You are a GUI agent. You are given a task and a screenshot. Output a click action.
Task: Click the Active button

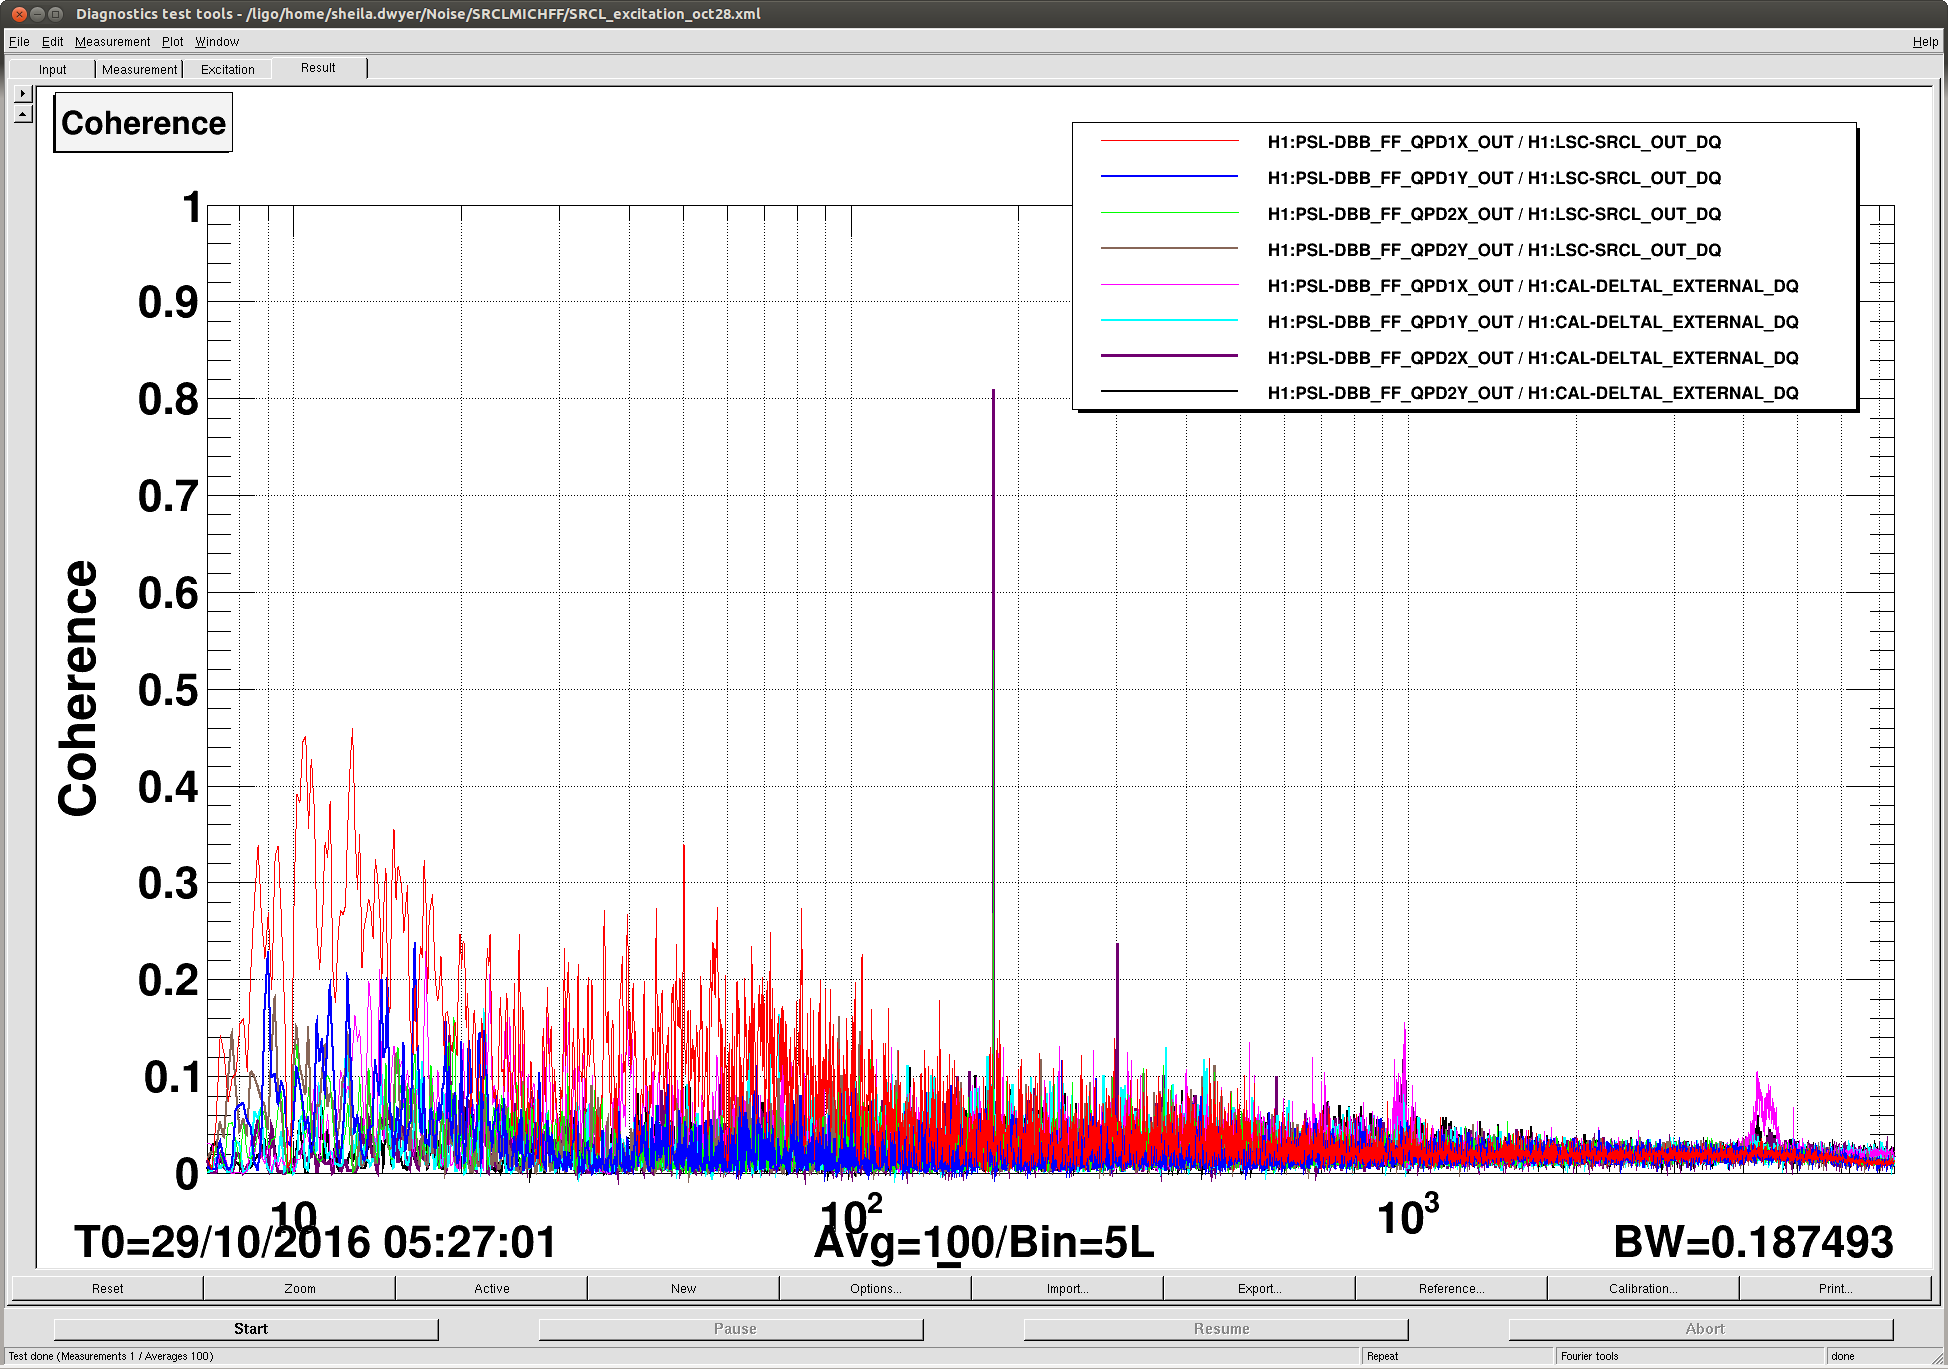(x=491, y=1288)
